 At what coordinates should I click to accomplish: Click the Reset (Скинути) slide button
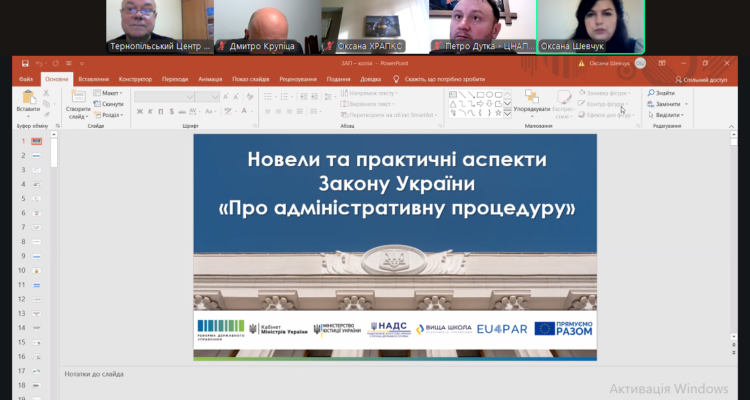click(x=110, y=104)
